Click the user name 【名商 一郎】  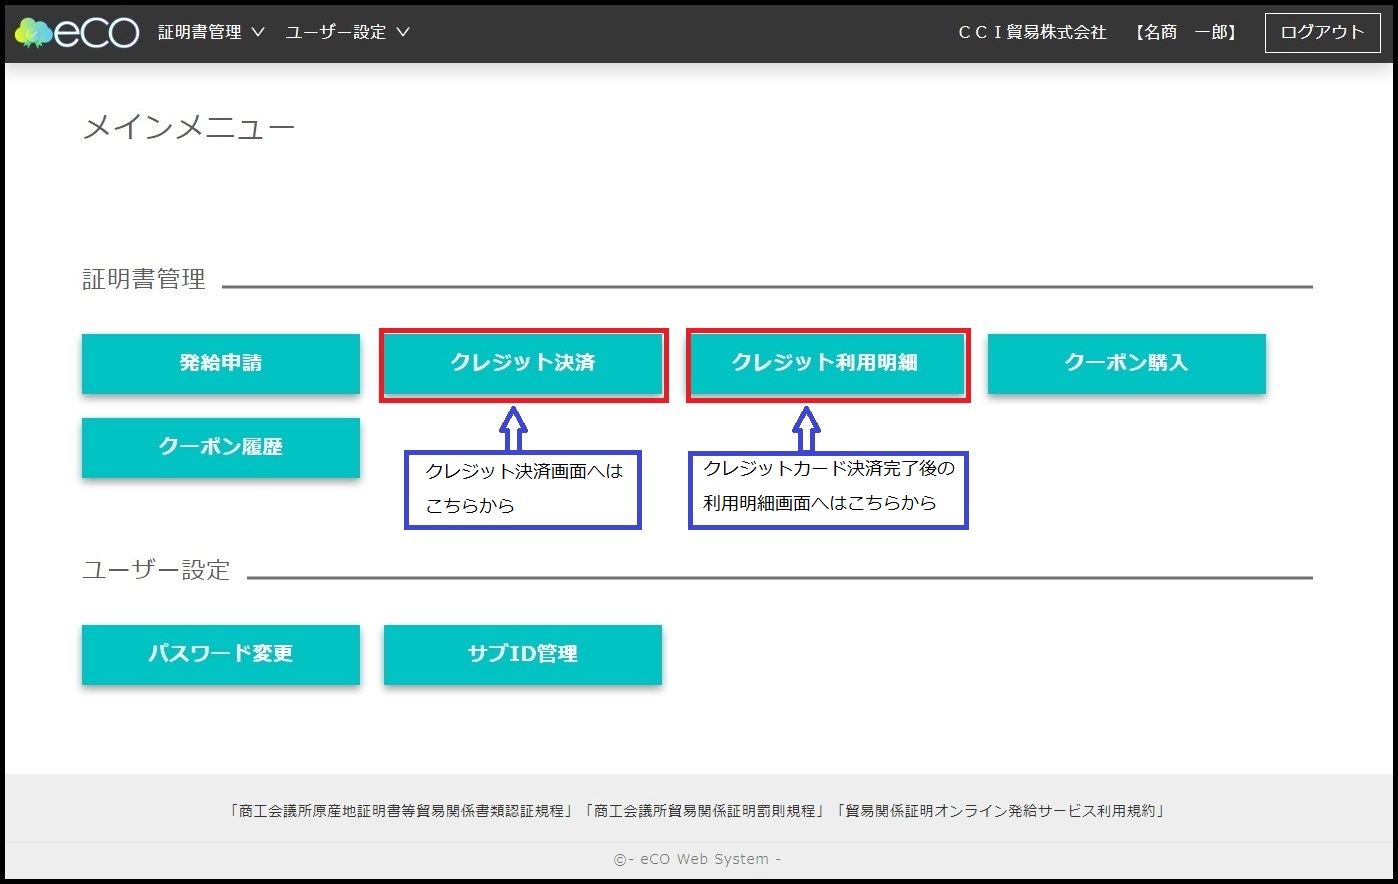(x=1186, y=32)
